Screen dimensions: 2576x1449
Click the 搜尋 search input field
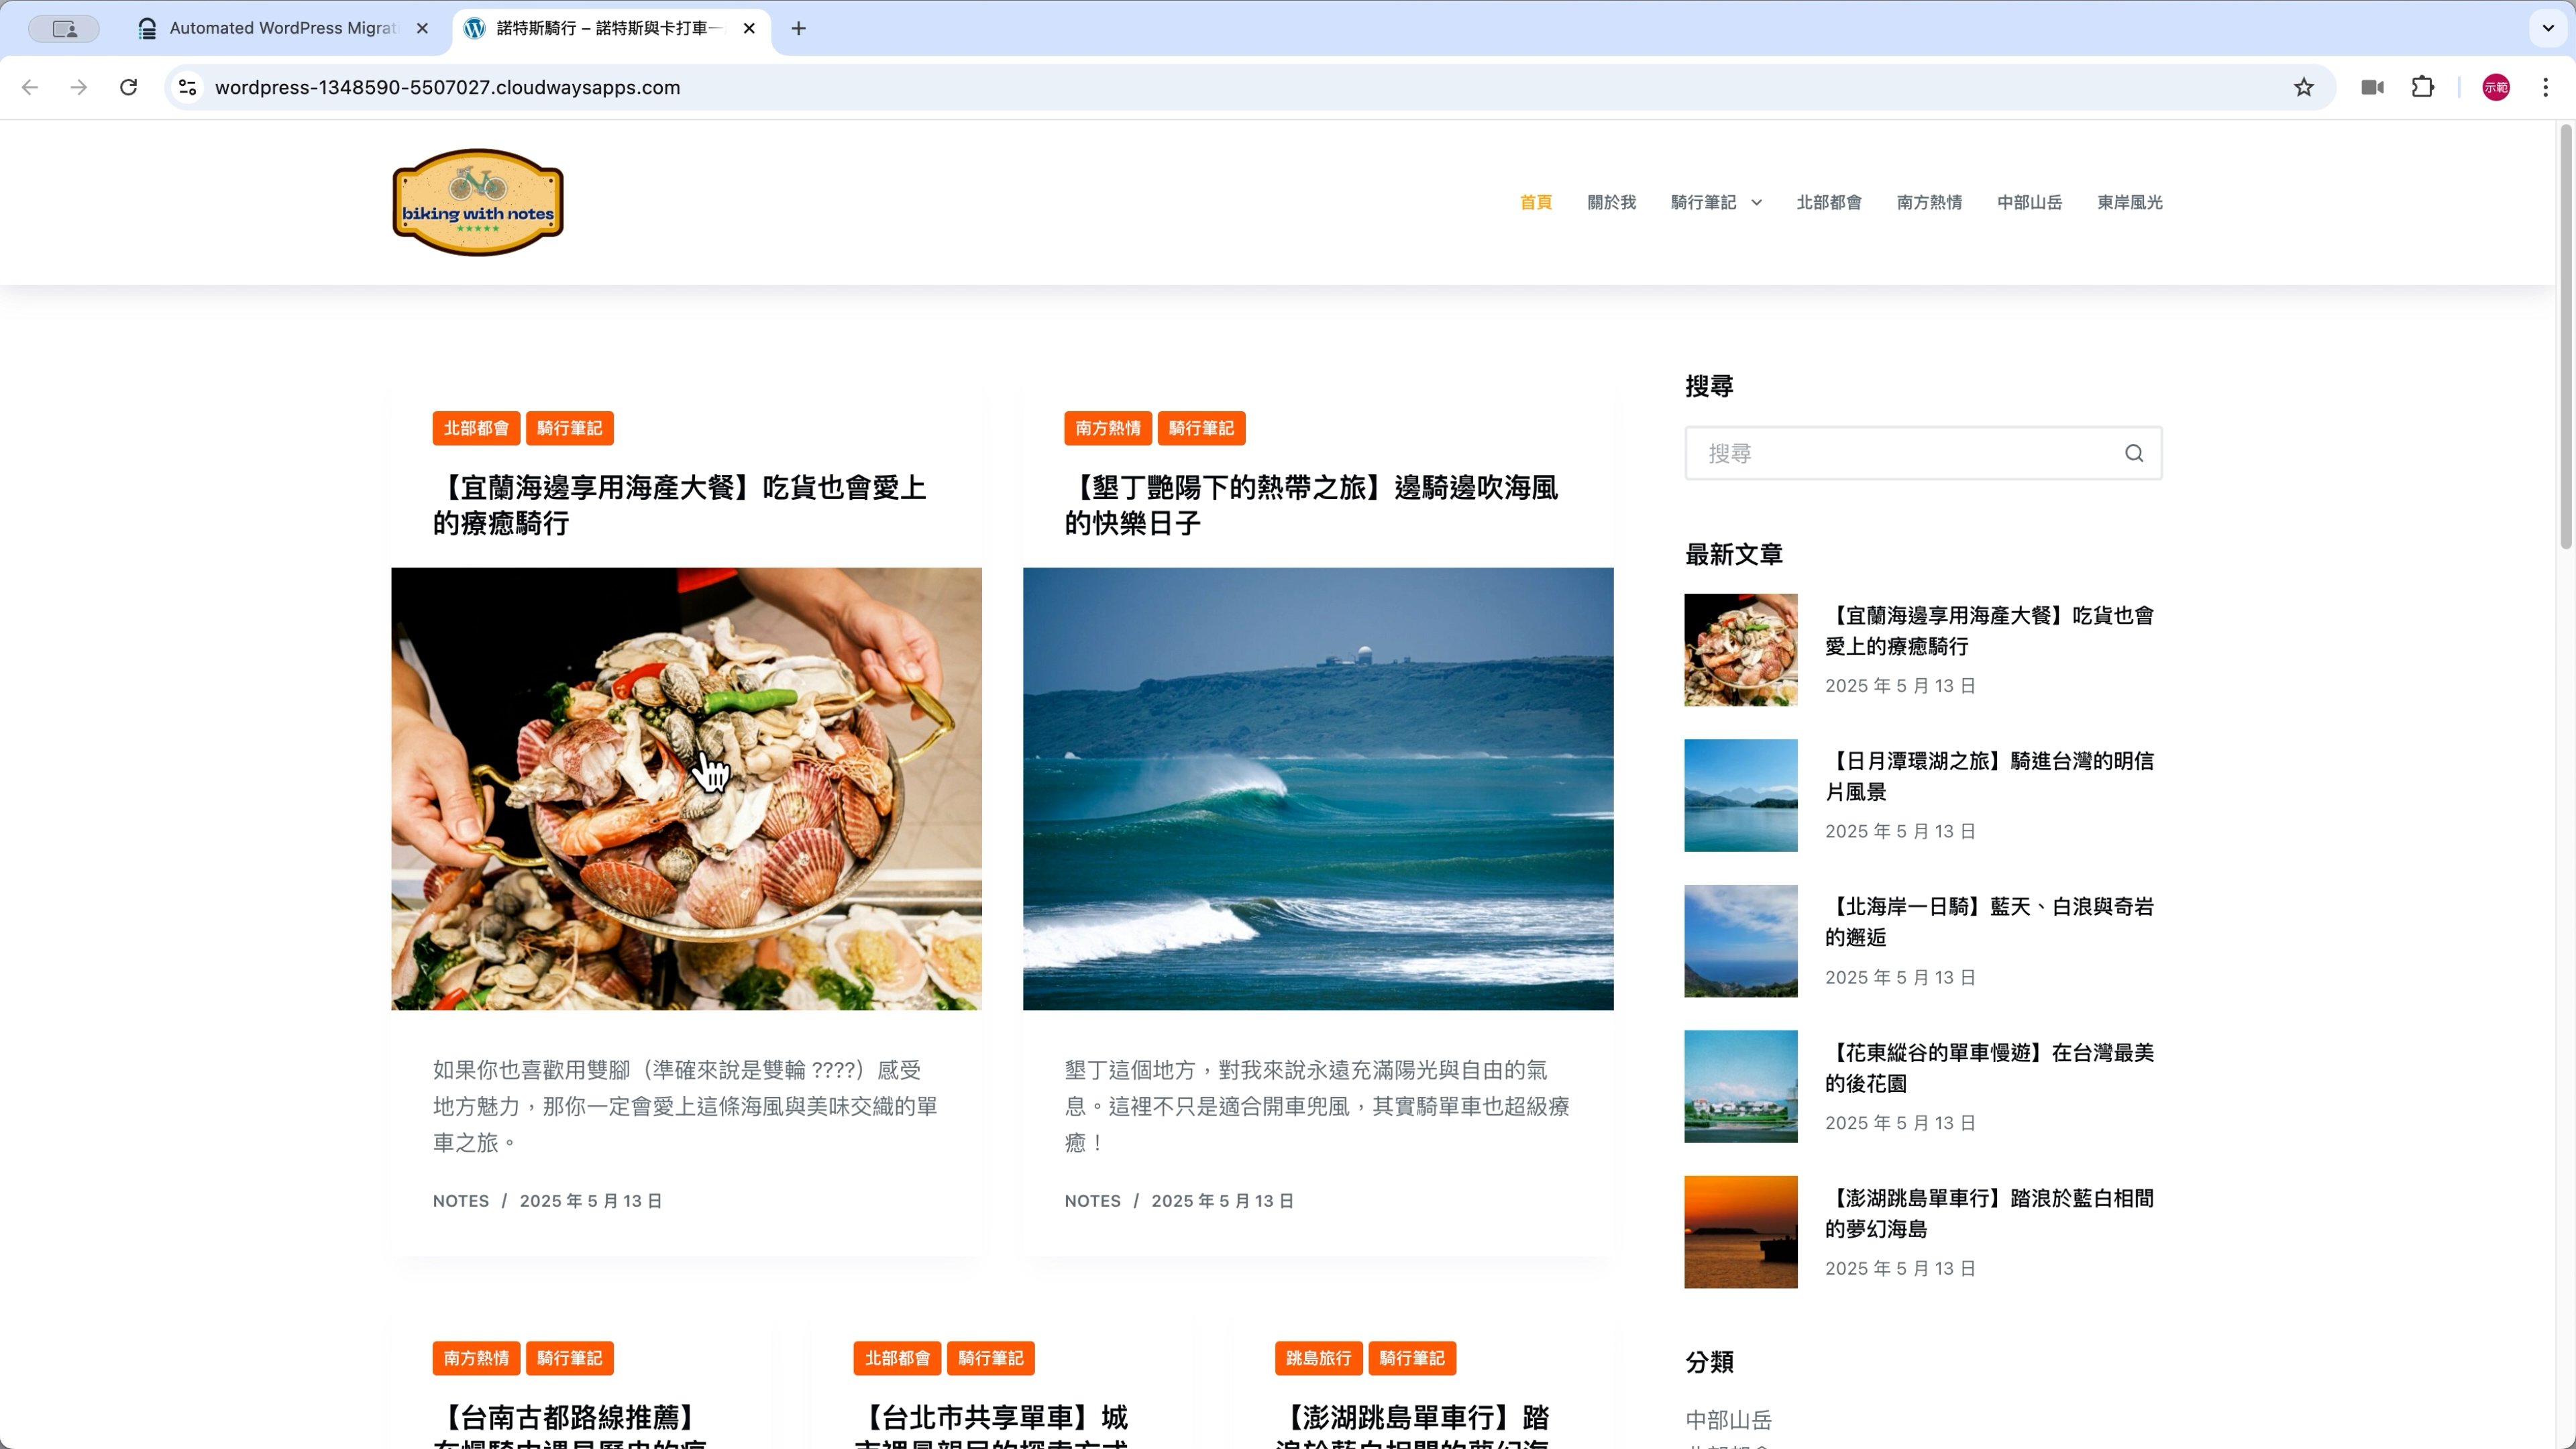click(x=1900, y=453)
